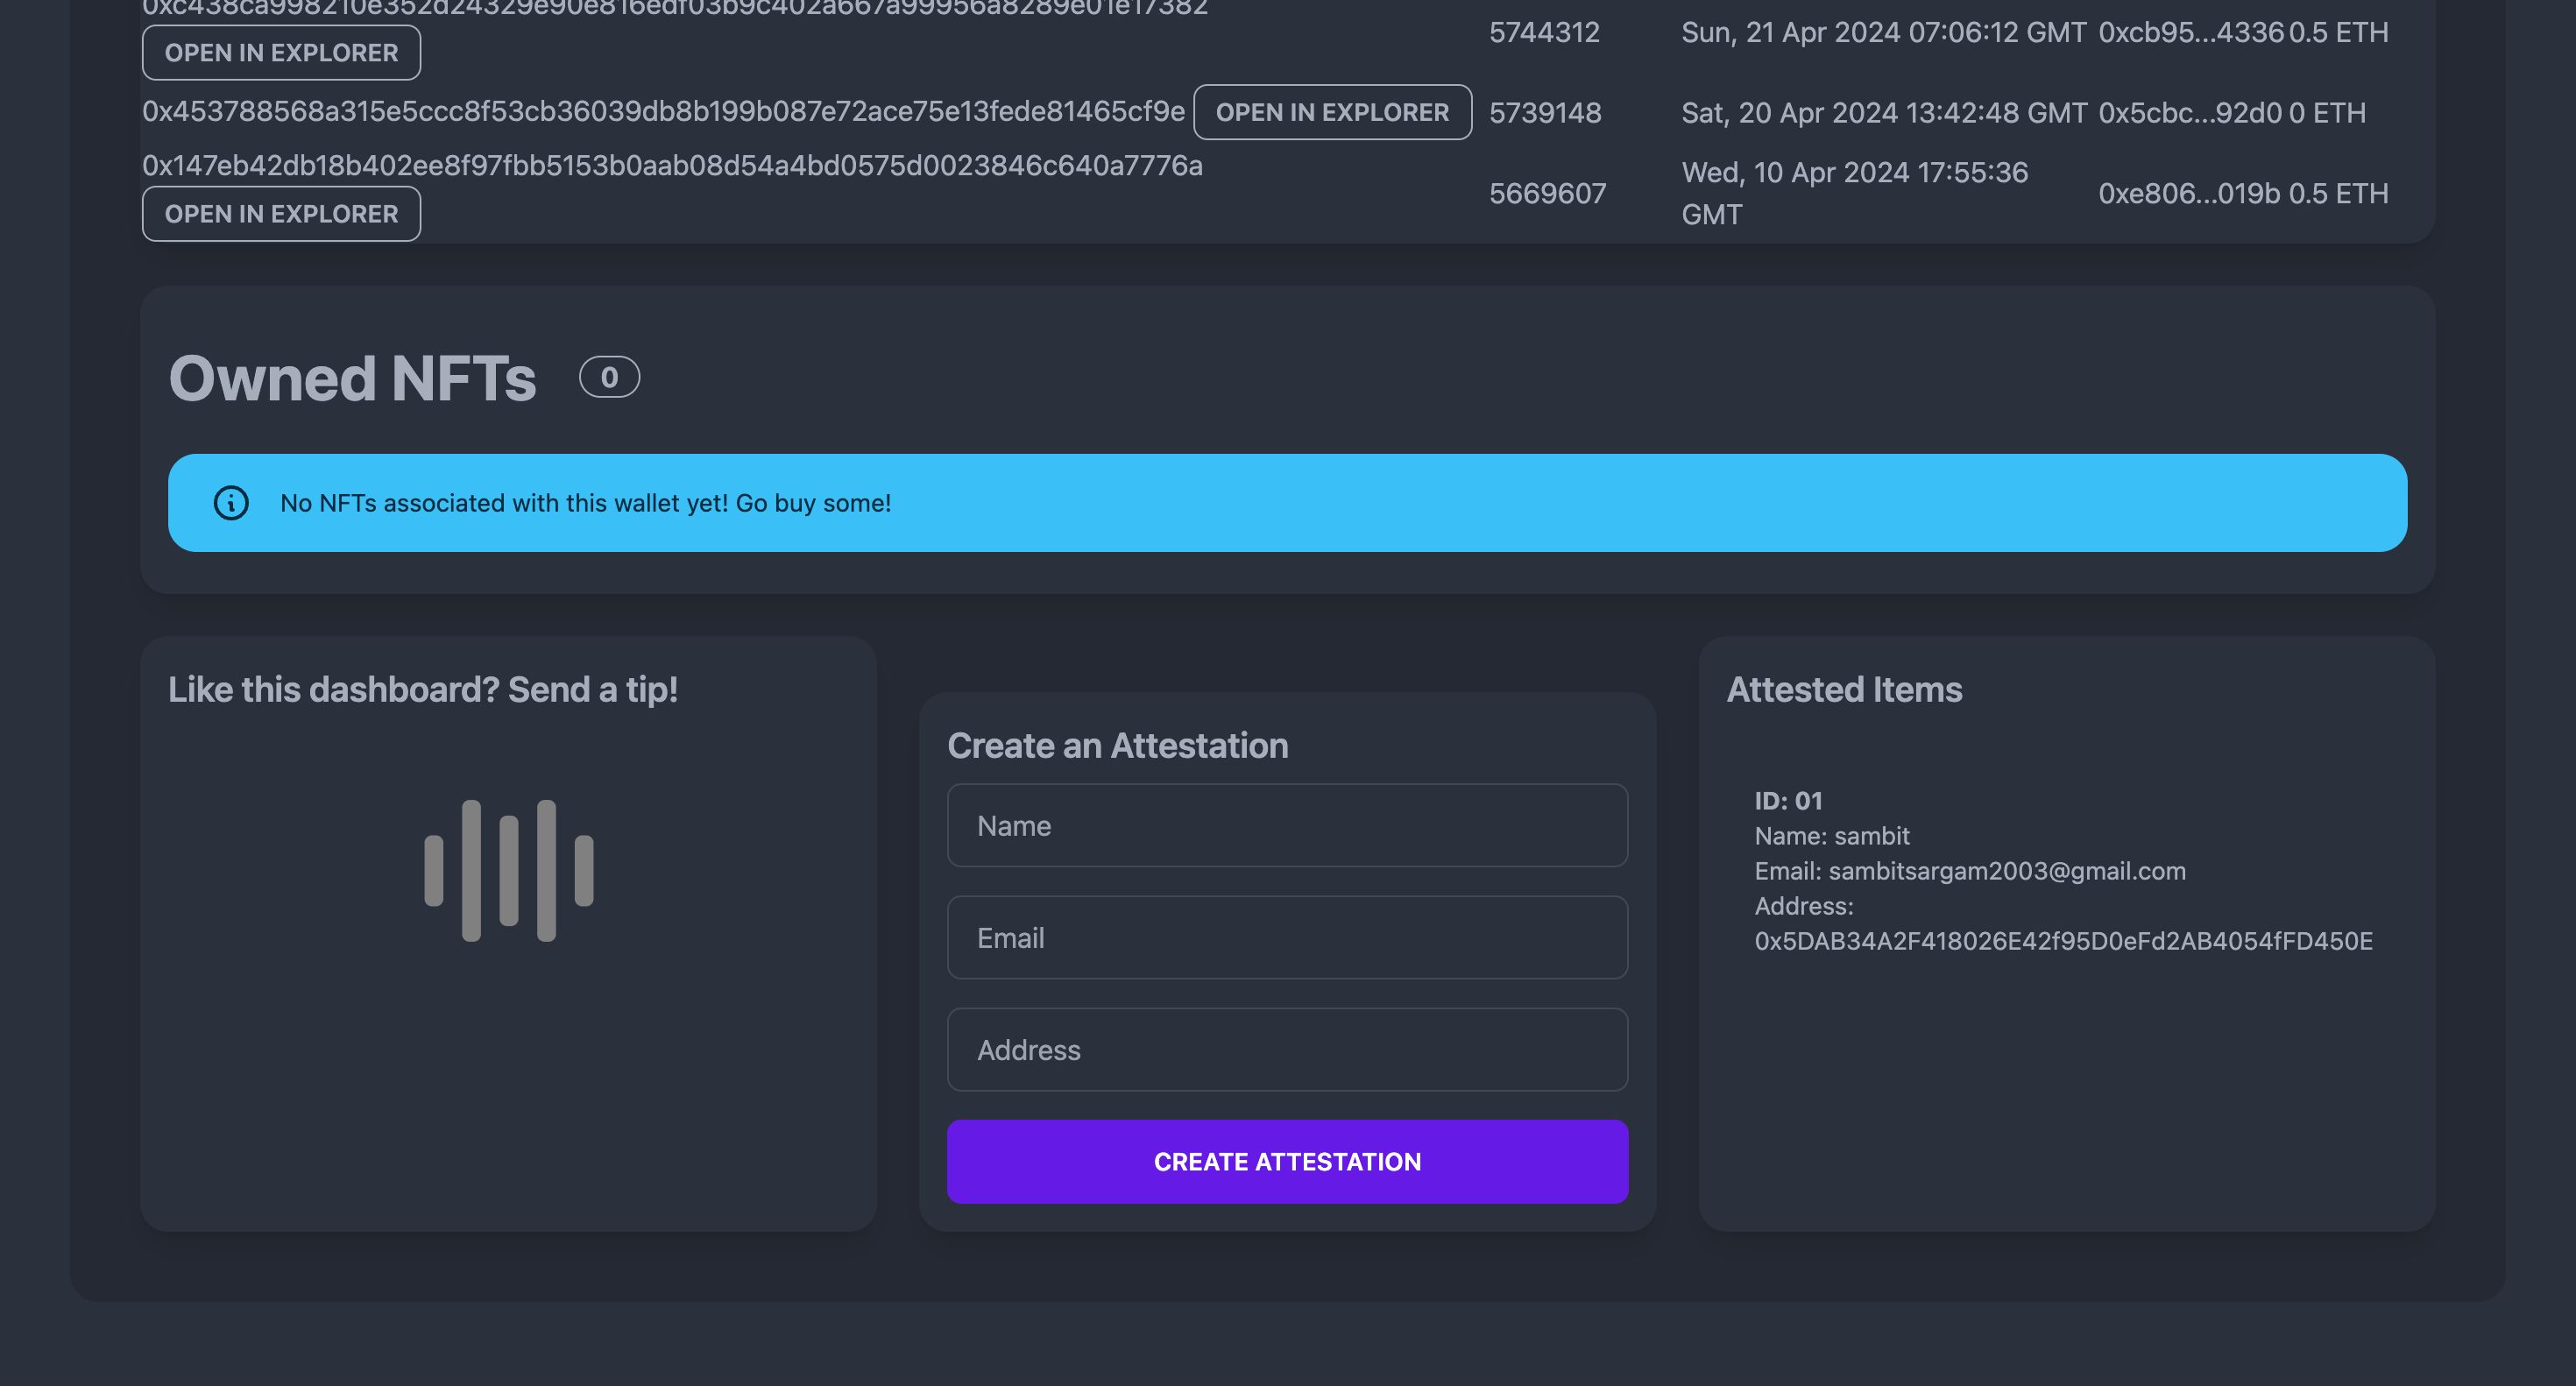Click the info icon in the NFT alert
Viewport: 2576px width, 1386px height.
[231, 503]
